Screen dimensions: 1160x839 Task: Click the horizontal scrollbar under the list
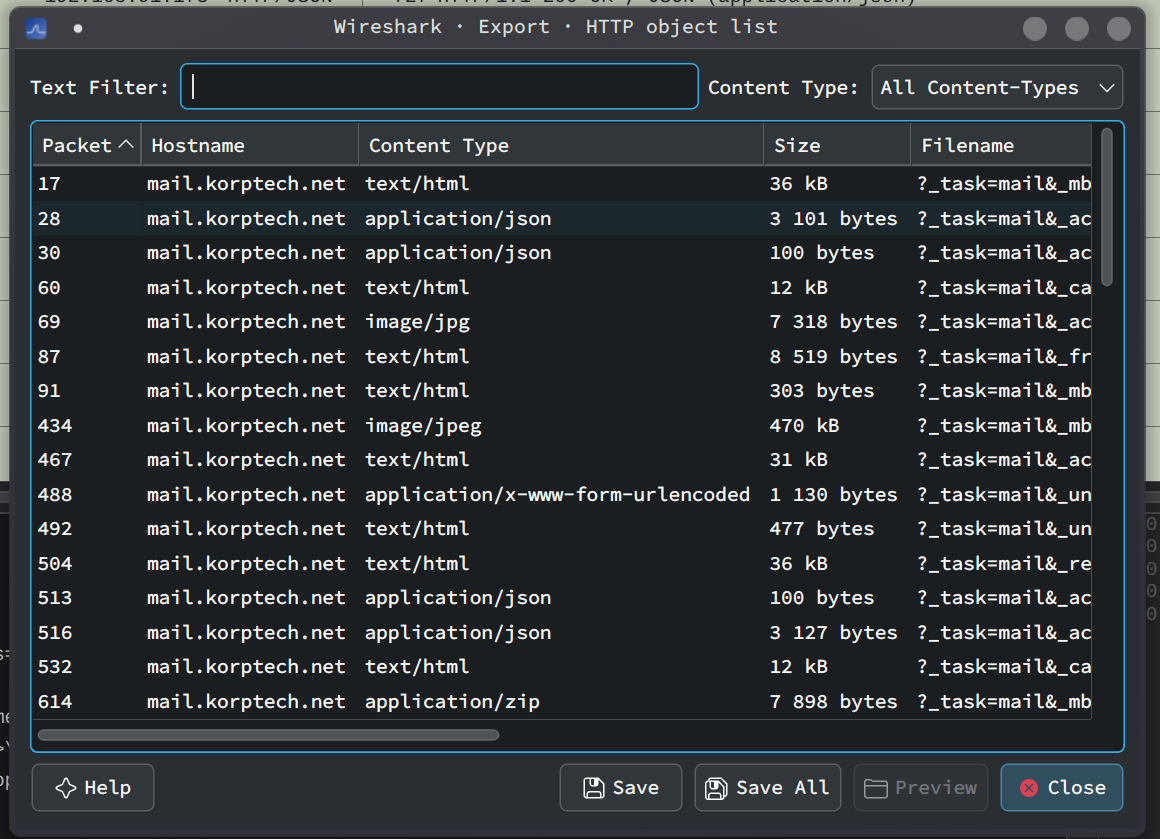268,735
